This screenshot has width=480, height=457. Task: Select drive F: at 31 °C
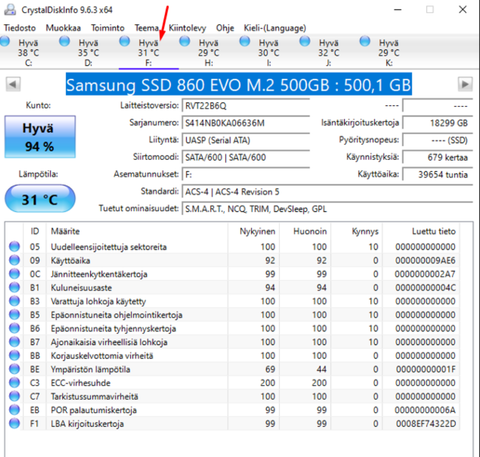tap(149, 52)
